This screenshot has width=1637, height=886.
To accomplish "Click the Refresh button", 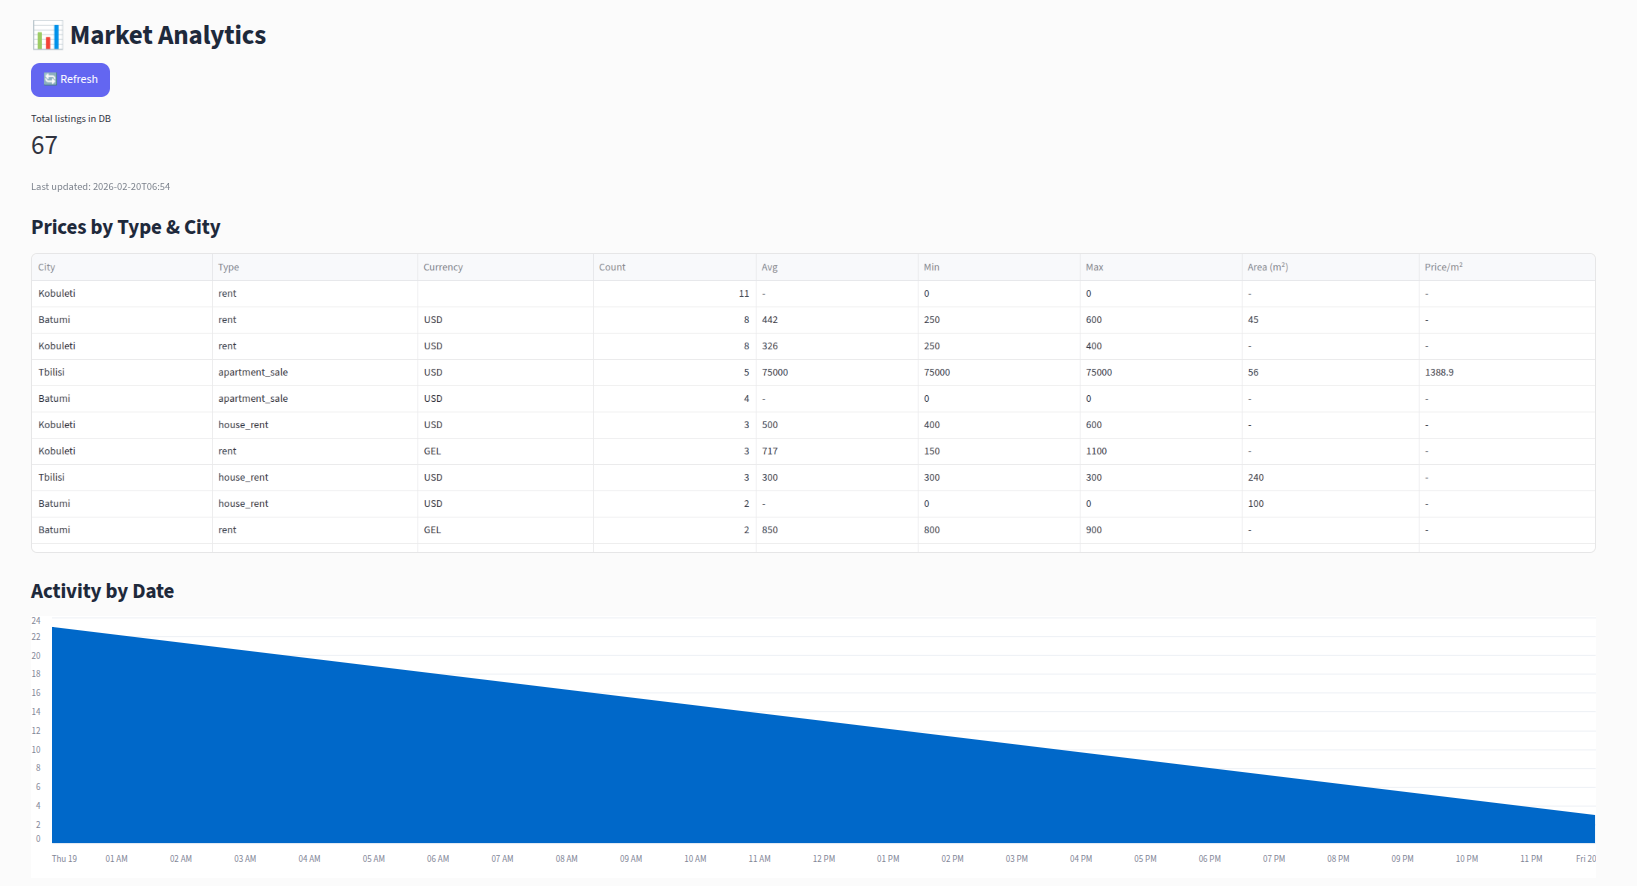I will (x=70, y=80).
